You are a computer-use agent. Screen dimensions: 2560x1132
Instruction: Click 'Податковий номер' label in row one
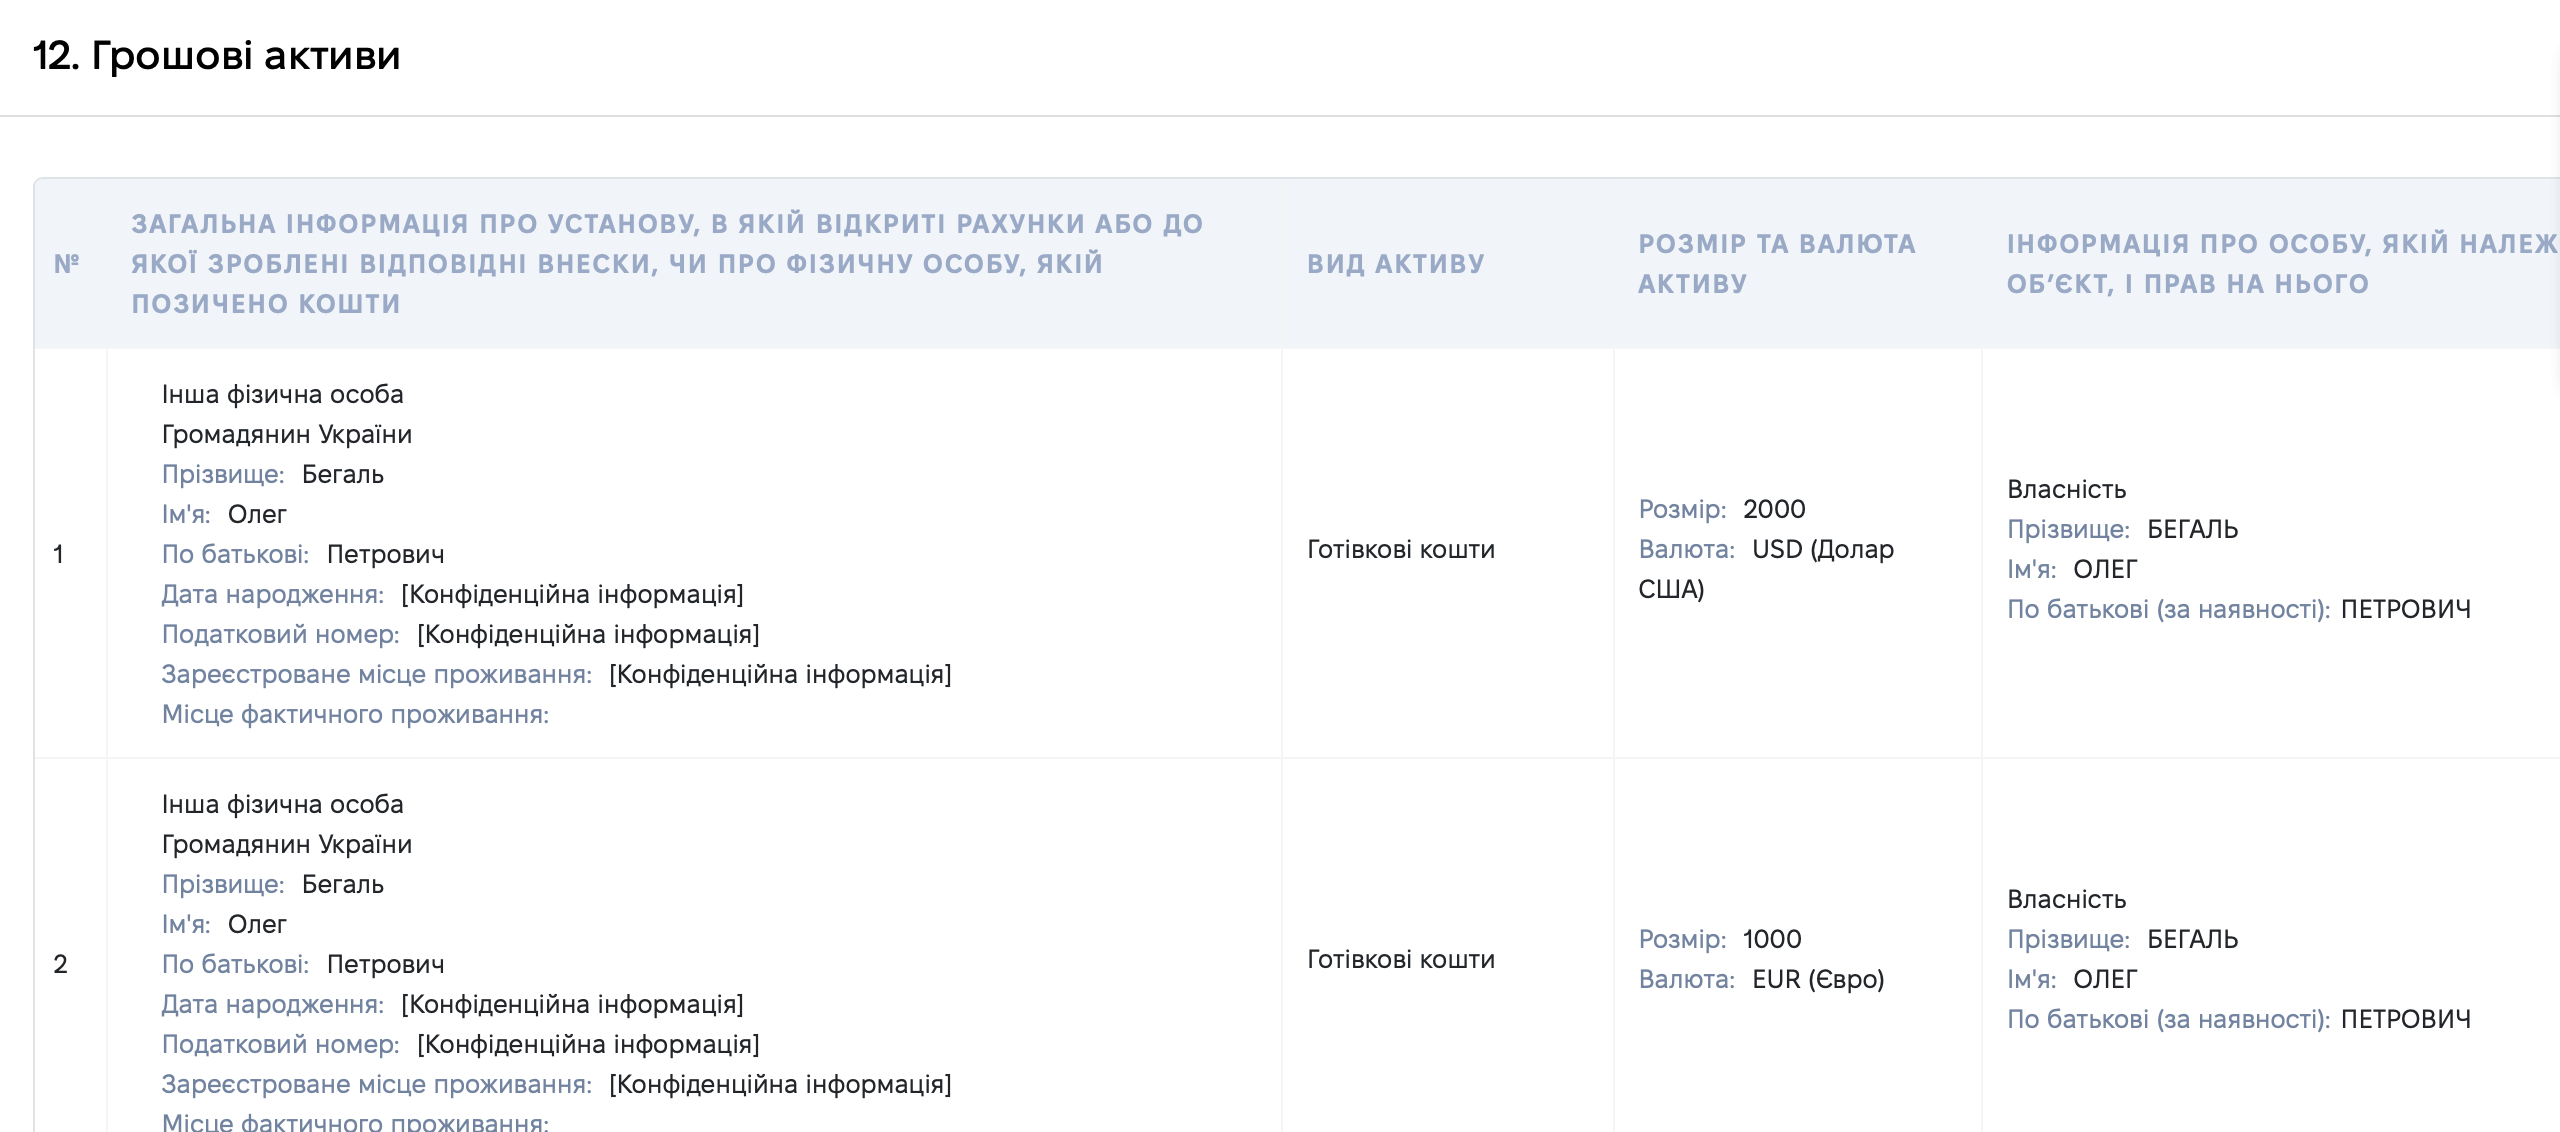(x=281, y=634)
